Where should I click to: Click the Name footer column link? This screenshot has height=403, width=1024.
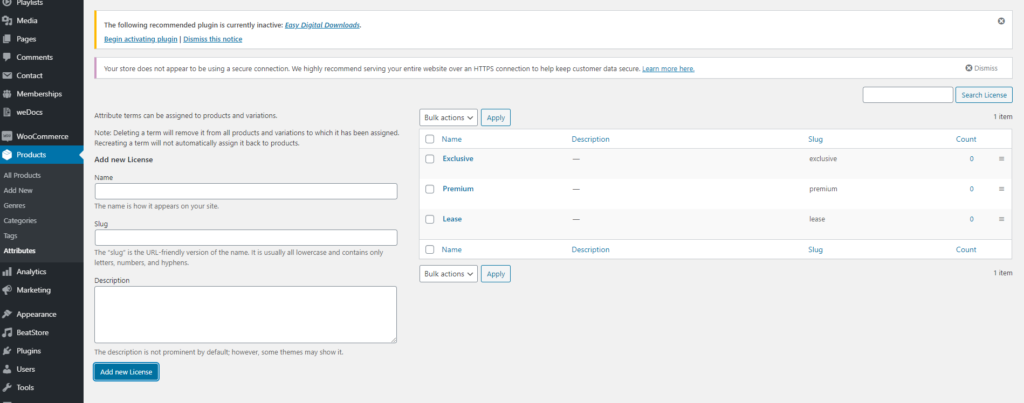coord(451,250)
